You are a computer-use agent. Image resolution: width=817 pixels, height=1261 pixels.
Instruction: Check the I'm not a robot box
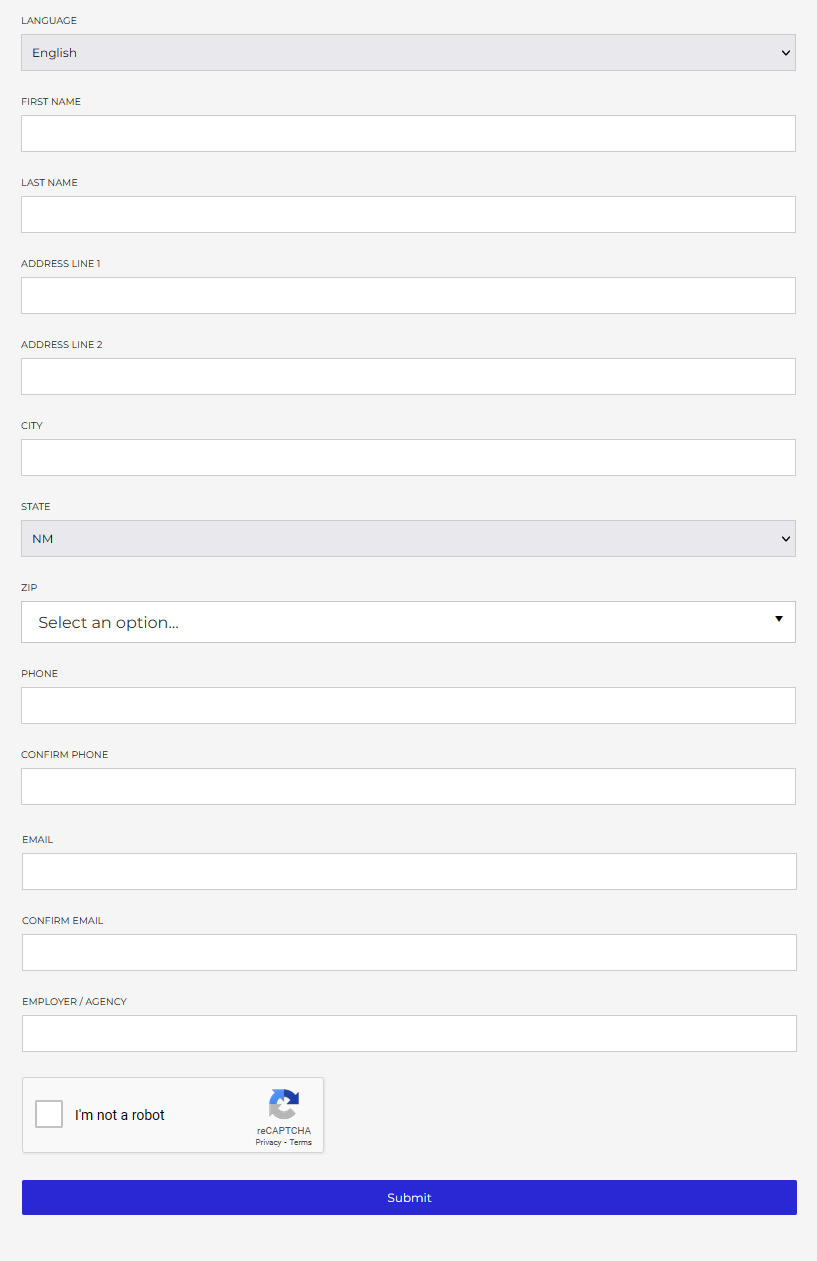pos(49,1114)
